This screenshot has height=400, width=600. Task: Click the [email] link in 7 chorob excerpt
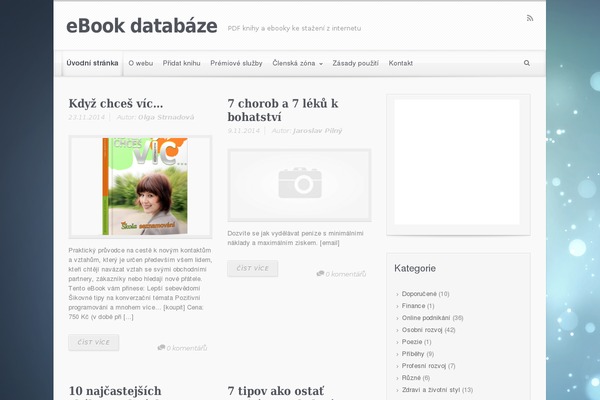click(329, 243)
